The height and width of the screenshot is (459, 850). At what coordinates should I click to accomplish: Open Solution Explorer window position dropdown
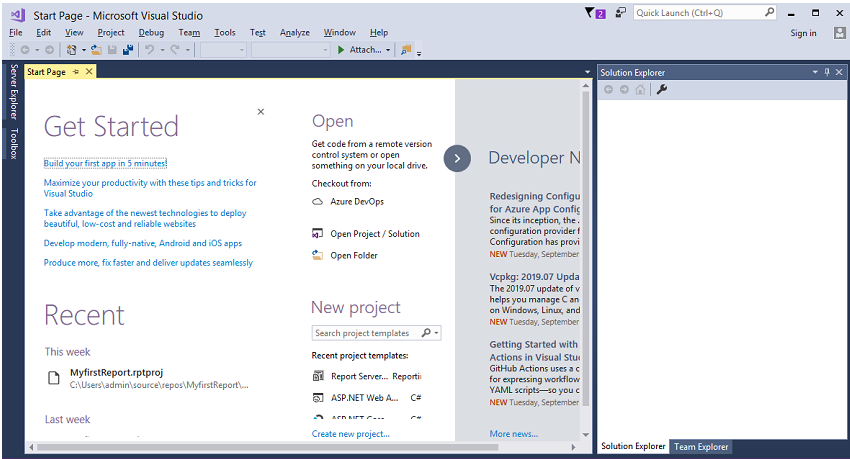(x=814, y=72)
